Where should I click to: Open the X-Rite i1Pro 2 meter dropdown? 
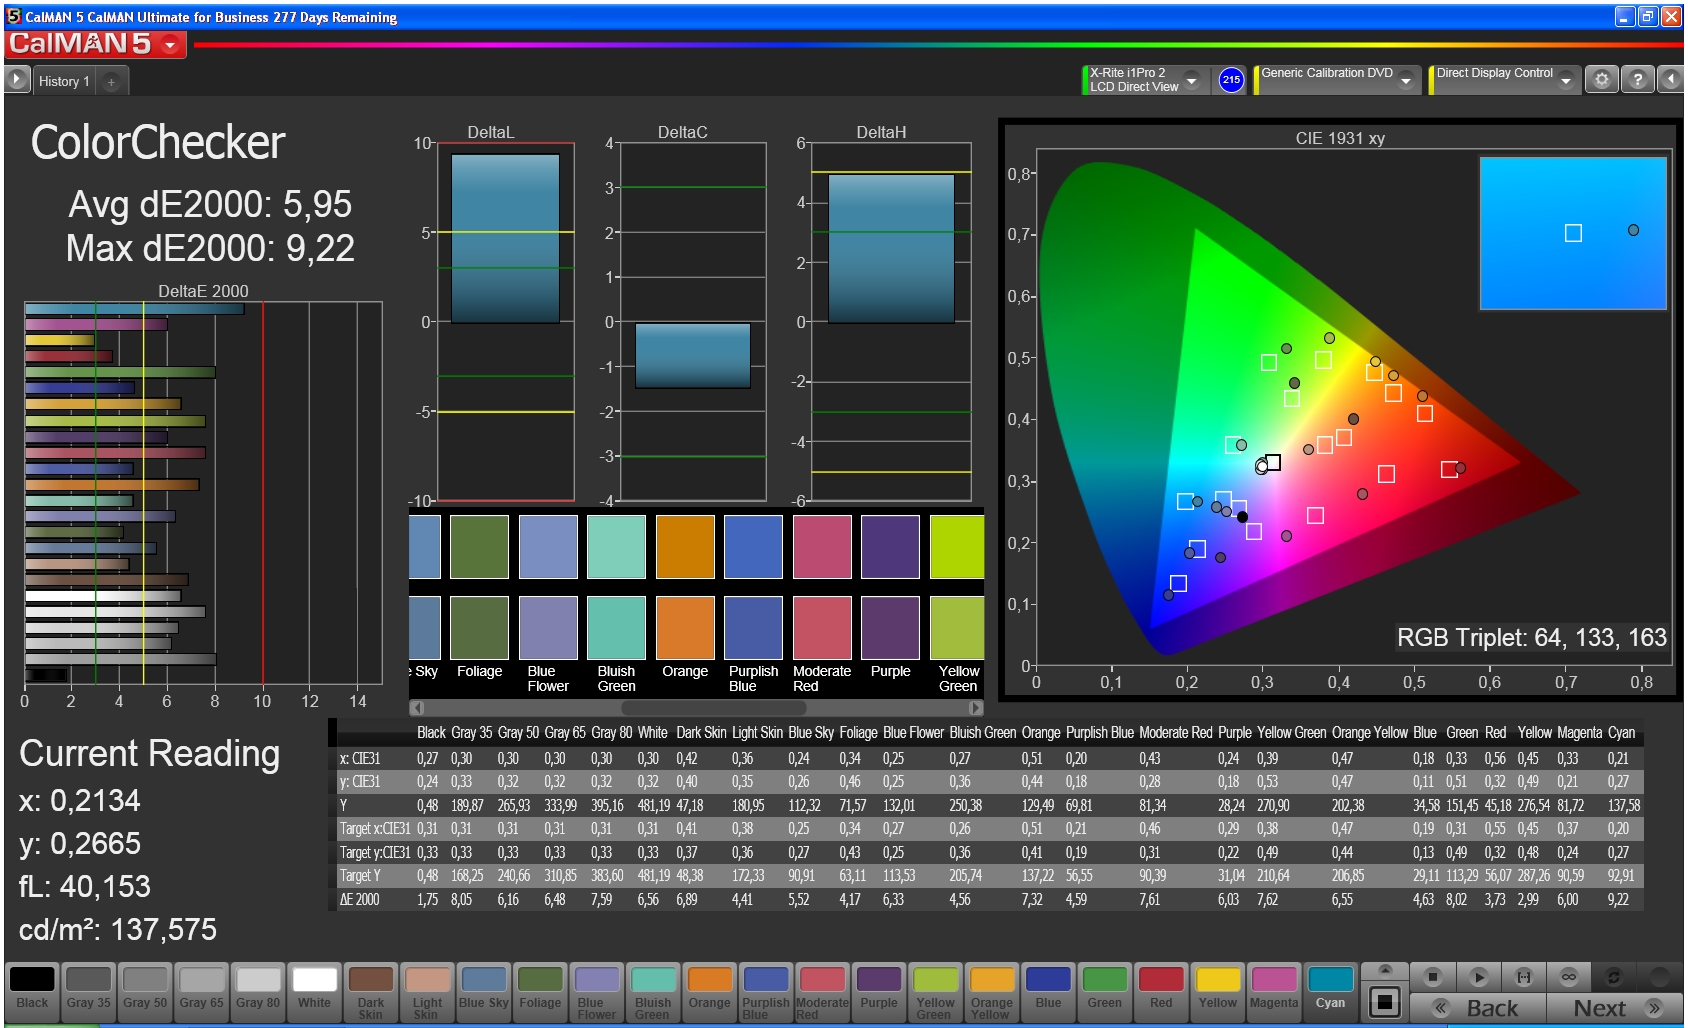pyautogui.click(x=1191, y=80)
